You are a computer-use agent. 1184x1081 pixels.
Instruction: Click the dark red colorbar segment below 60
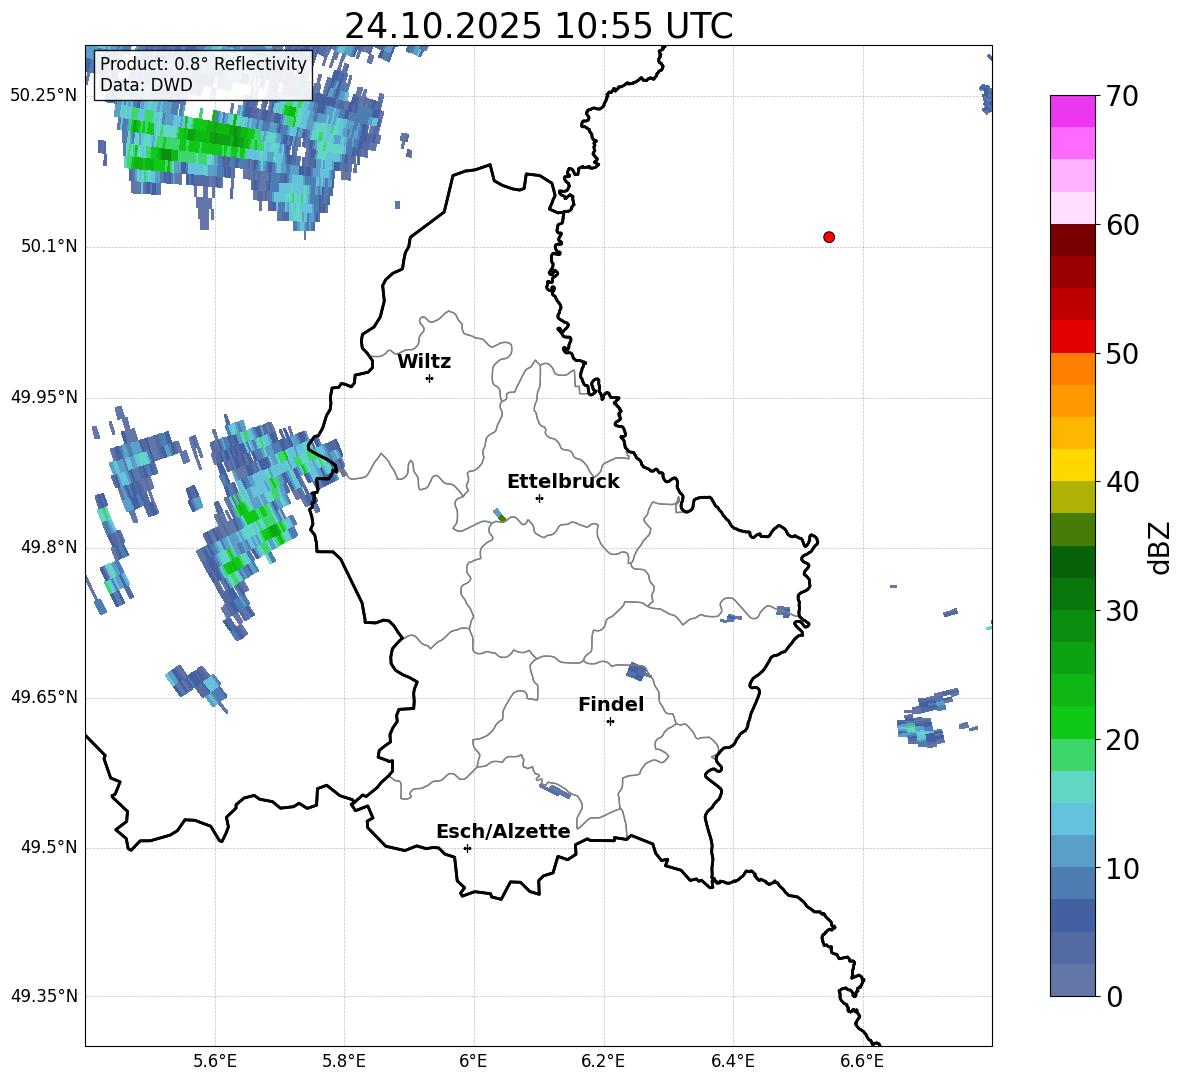pos(1073,240)
